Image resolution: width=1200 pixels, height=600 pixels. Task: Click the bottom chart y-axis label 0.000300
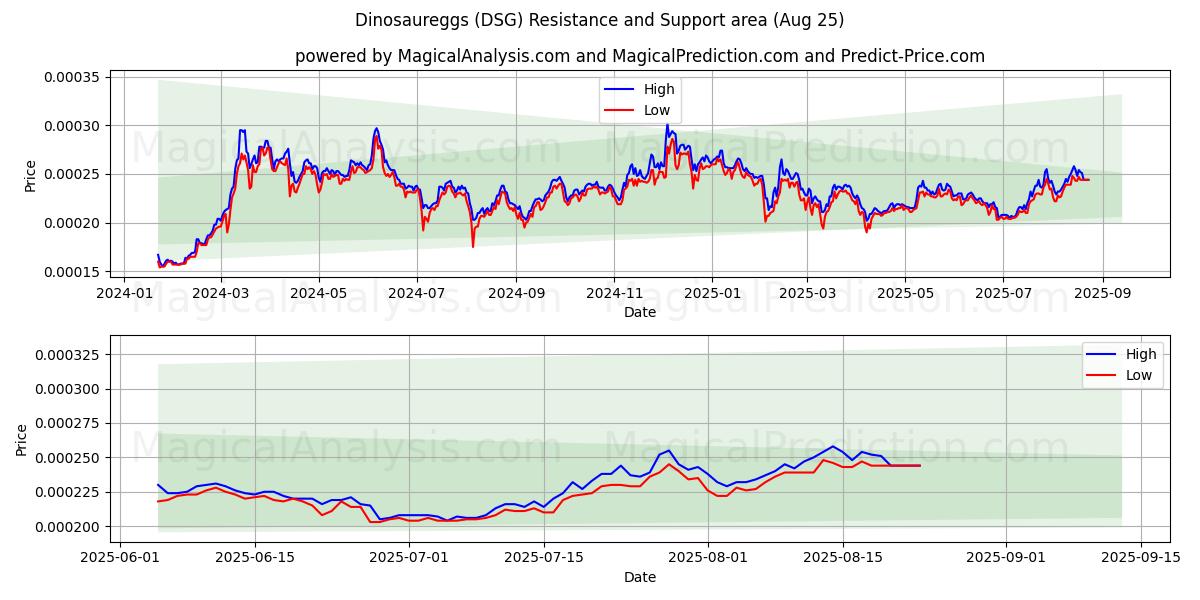pos(68,389)
